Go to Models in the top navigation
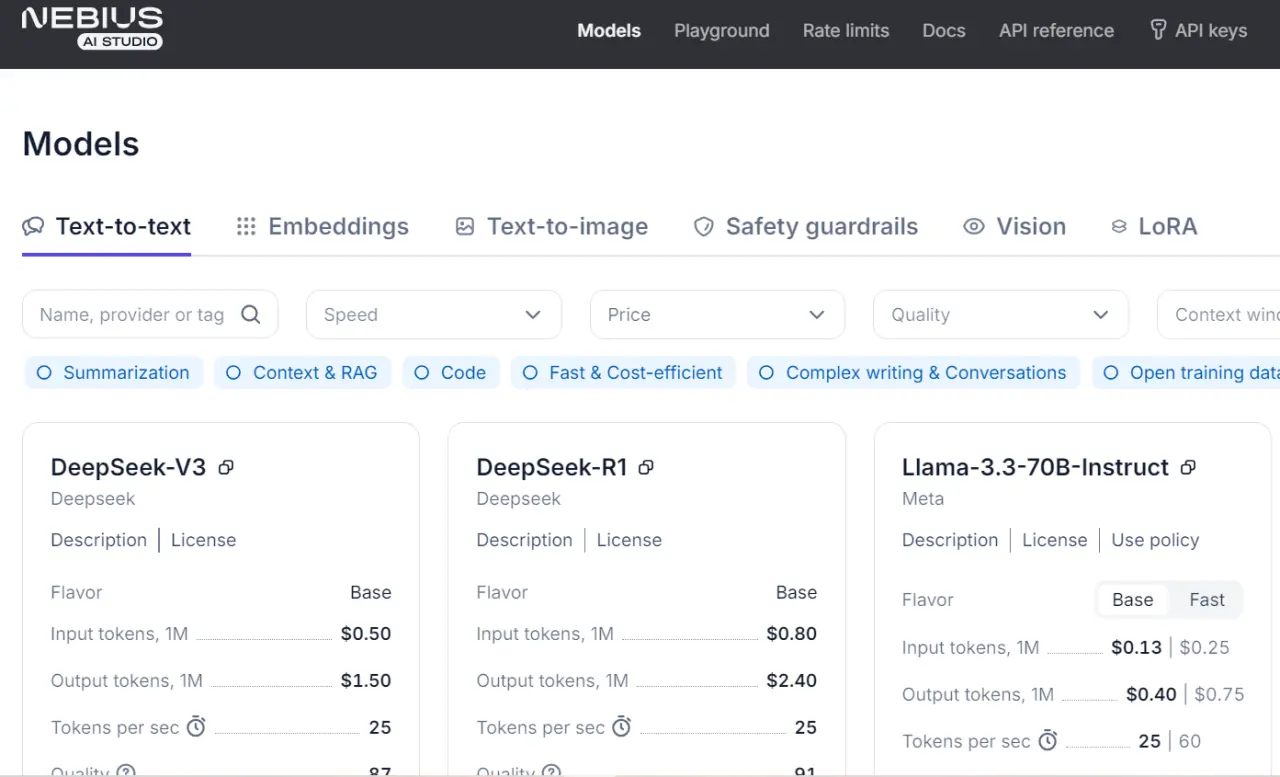Viewport: 1280px width, 777px height. [609, 31]
